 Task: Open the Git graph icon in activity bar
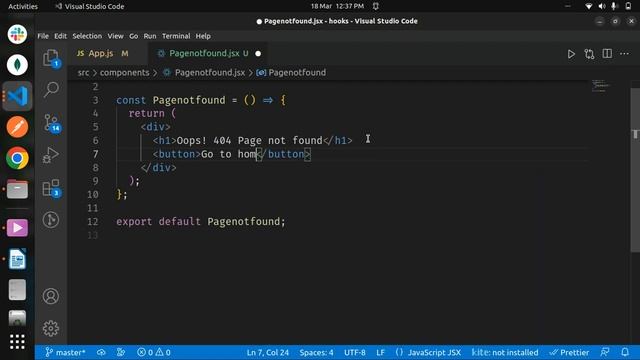point(51,220)
